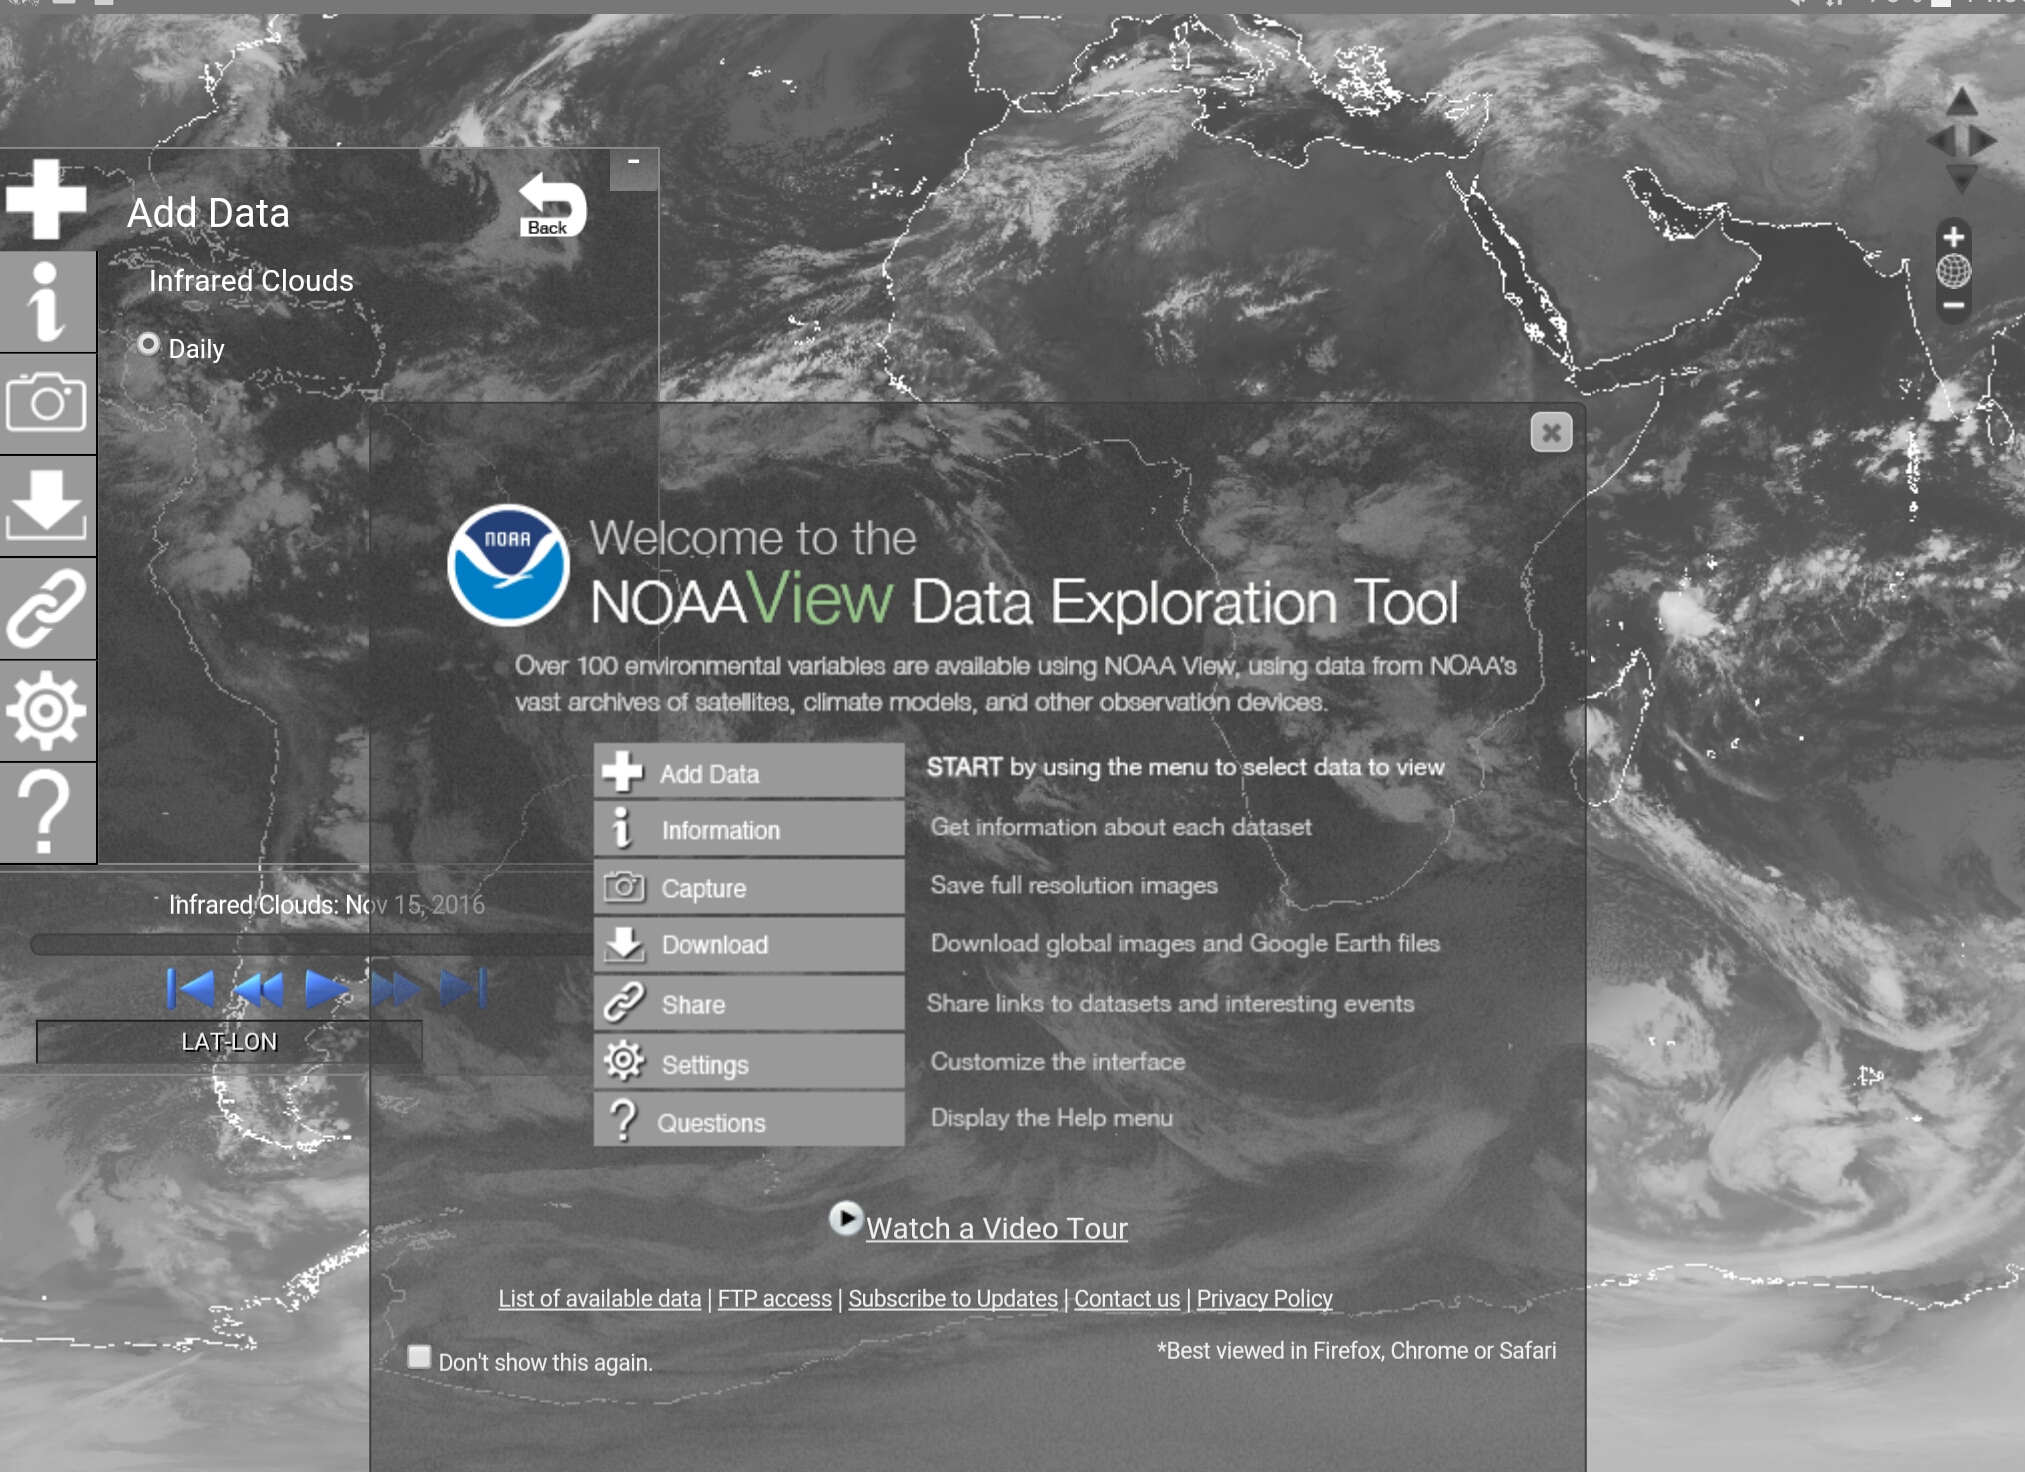
Task: Open Subscribe to Updates link
Action: coord(953,1298)
